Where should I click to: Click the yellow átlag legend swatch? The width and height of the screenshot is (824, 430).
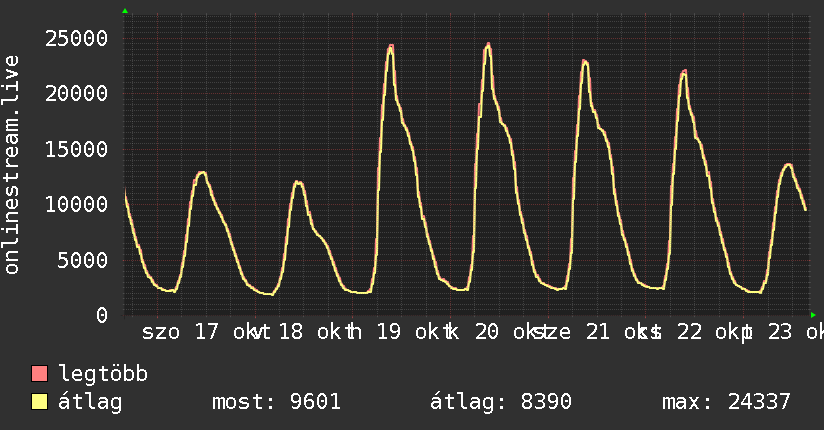click(x=39, y=402)
